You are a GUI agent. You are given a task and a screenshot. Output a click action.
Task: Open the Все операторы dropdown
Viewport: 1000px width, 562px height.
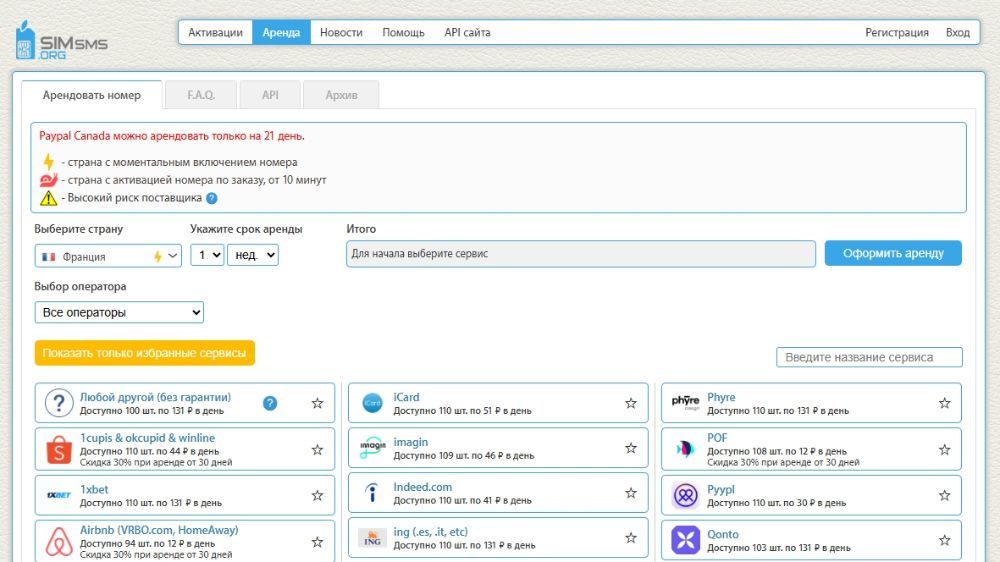click(119, 313)
